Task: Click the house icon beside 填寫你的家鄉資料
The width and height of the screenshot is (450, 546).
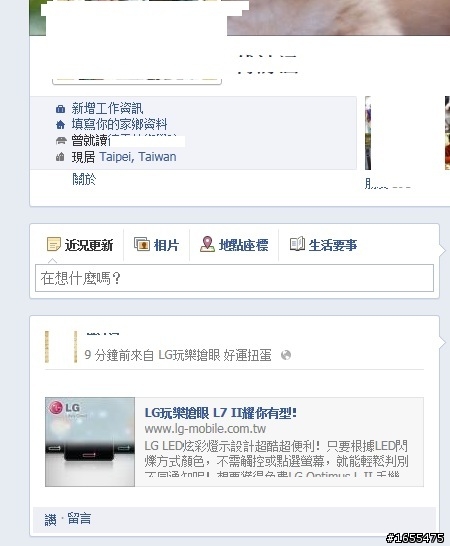Action: pyautogui.click(x=60, y=124)
